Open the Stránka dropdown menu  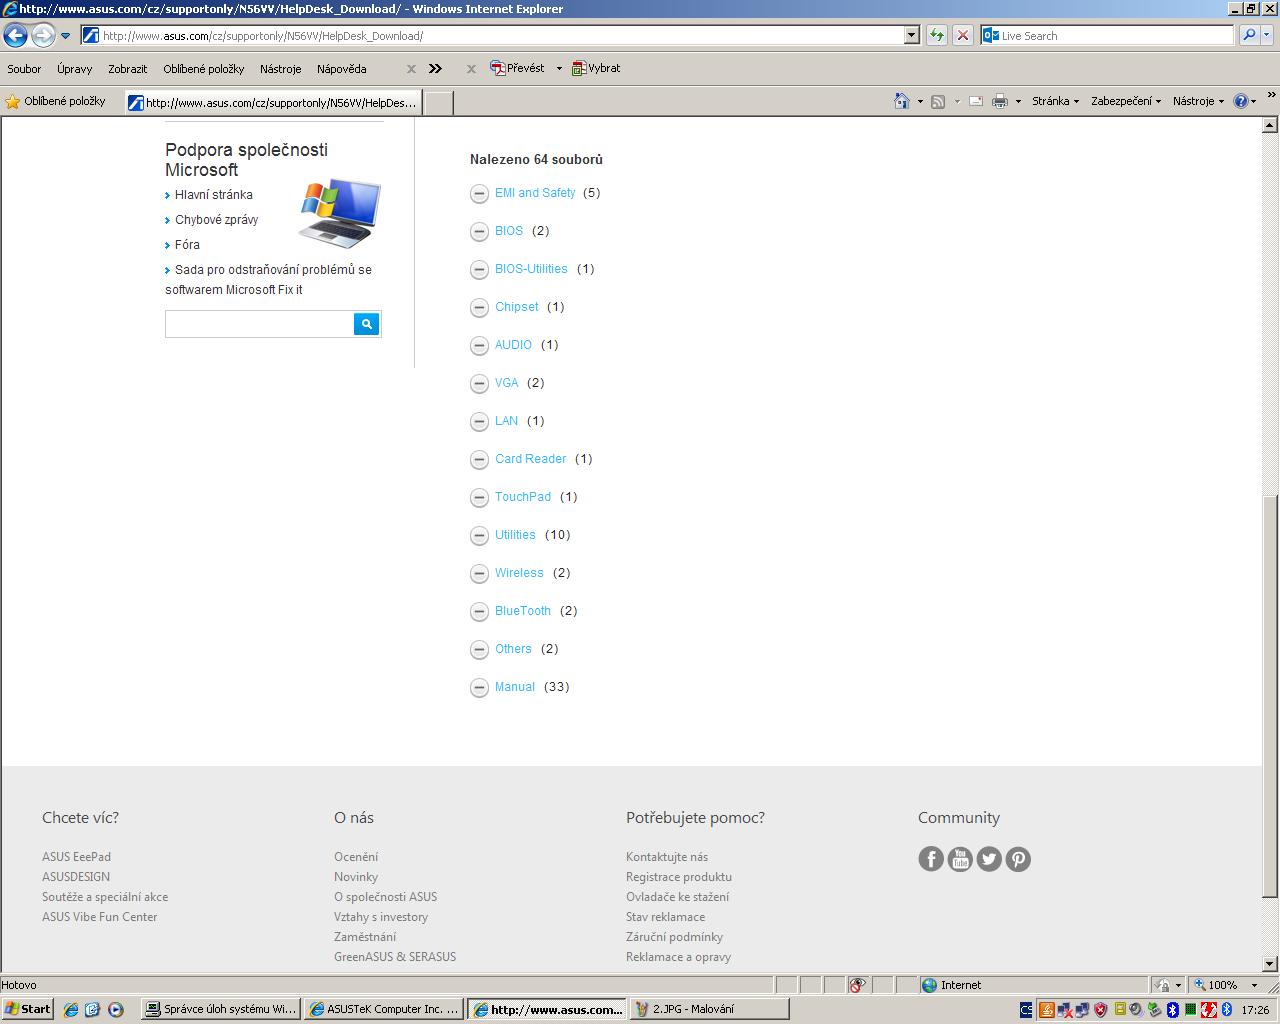(x=1055, y=101)
